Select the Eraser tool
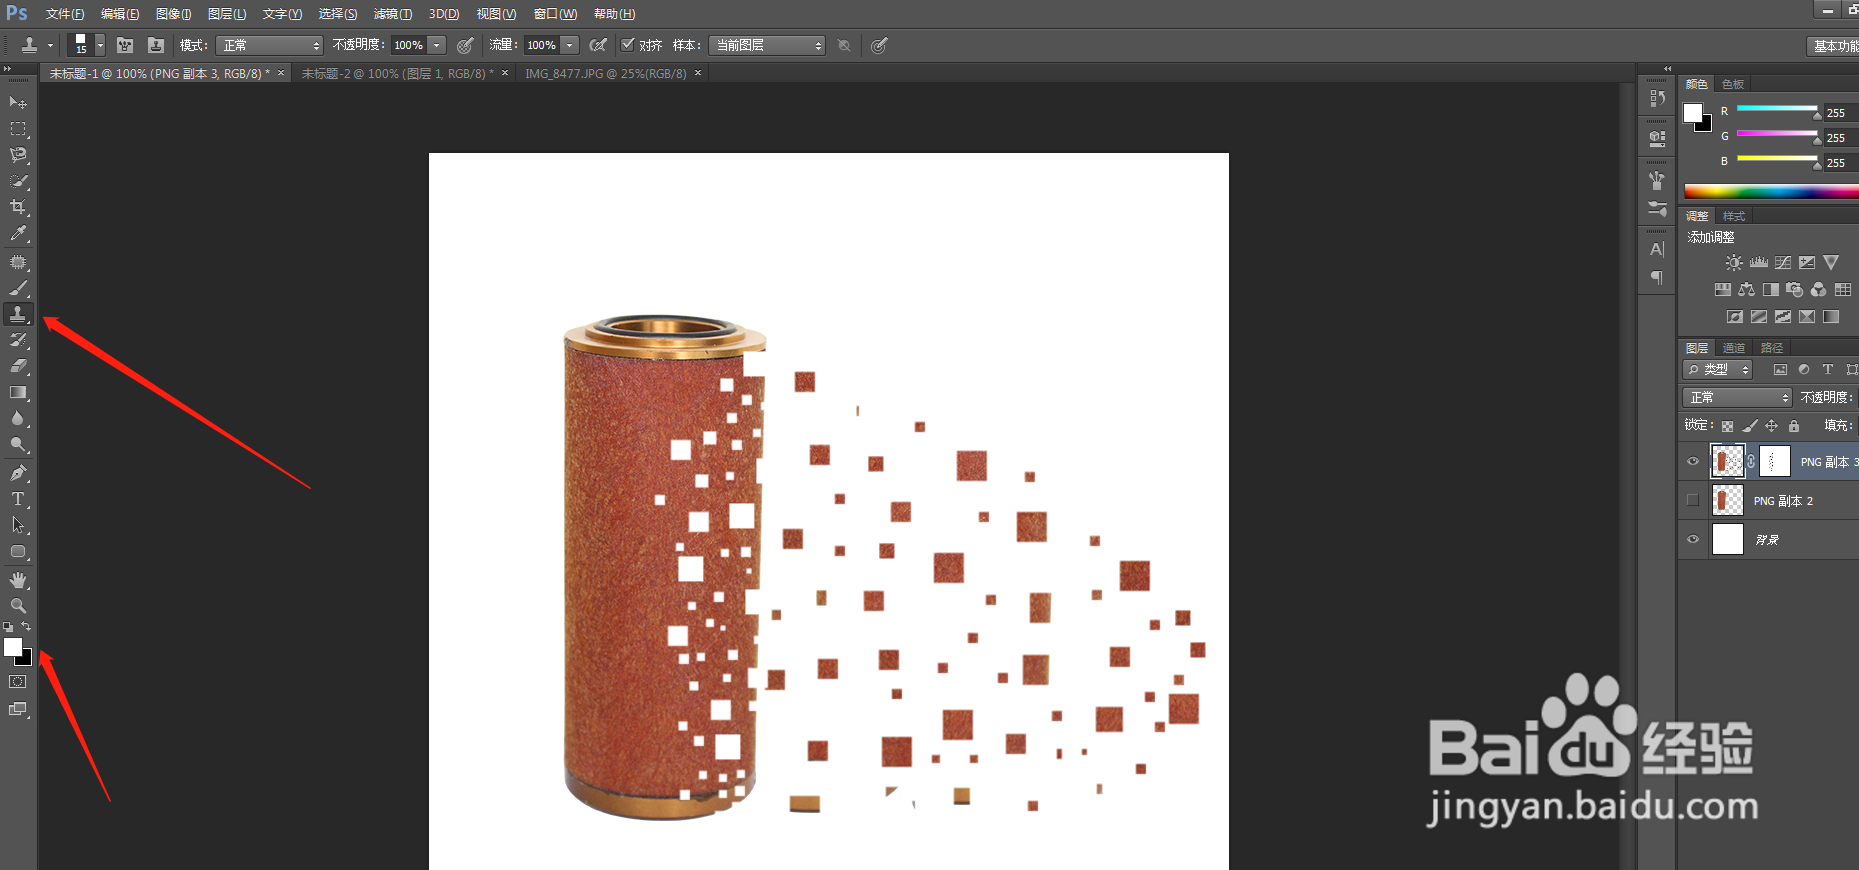 (x=18, y=366)
